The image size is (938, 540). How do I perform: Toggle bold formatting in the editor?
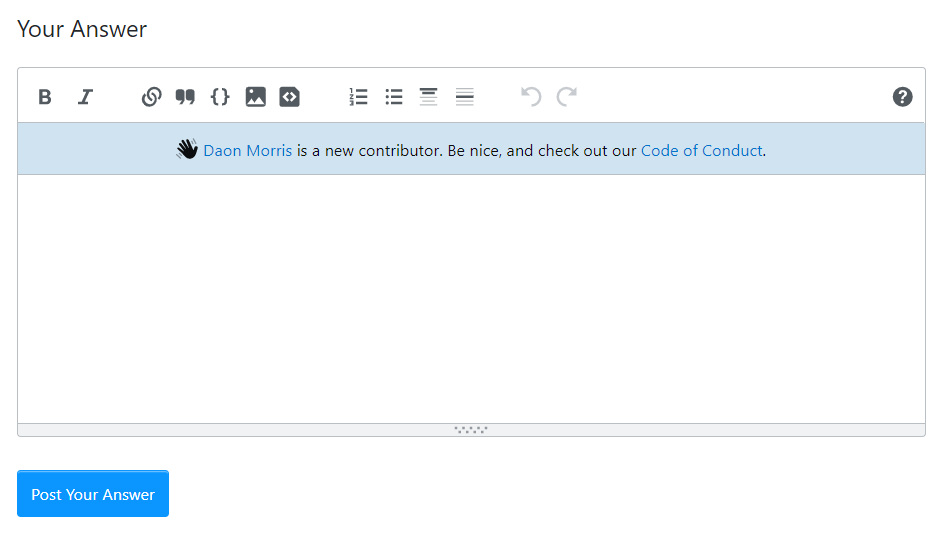coord(45,97)
